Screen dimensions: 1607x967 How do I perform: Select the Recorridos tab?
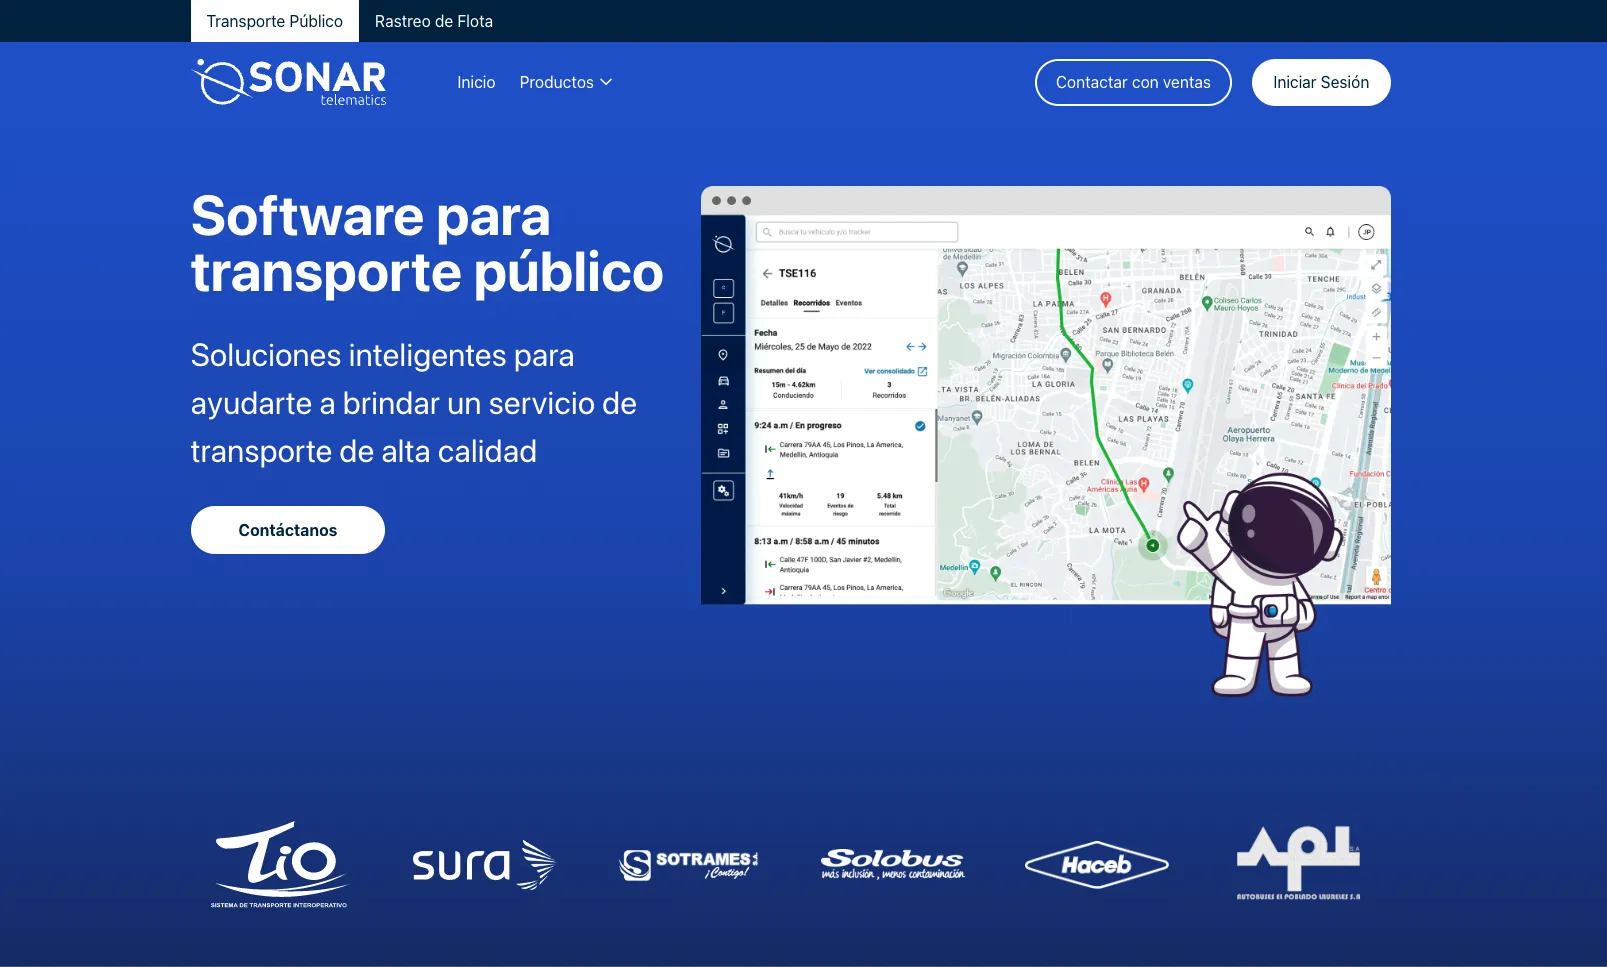[811, 303]
